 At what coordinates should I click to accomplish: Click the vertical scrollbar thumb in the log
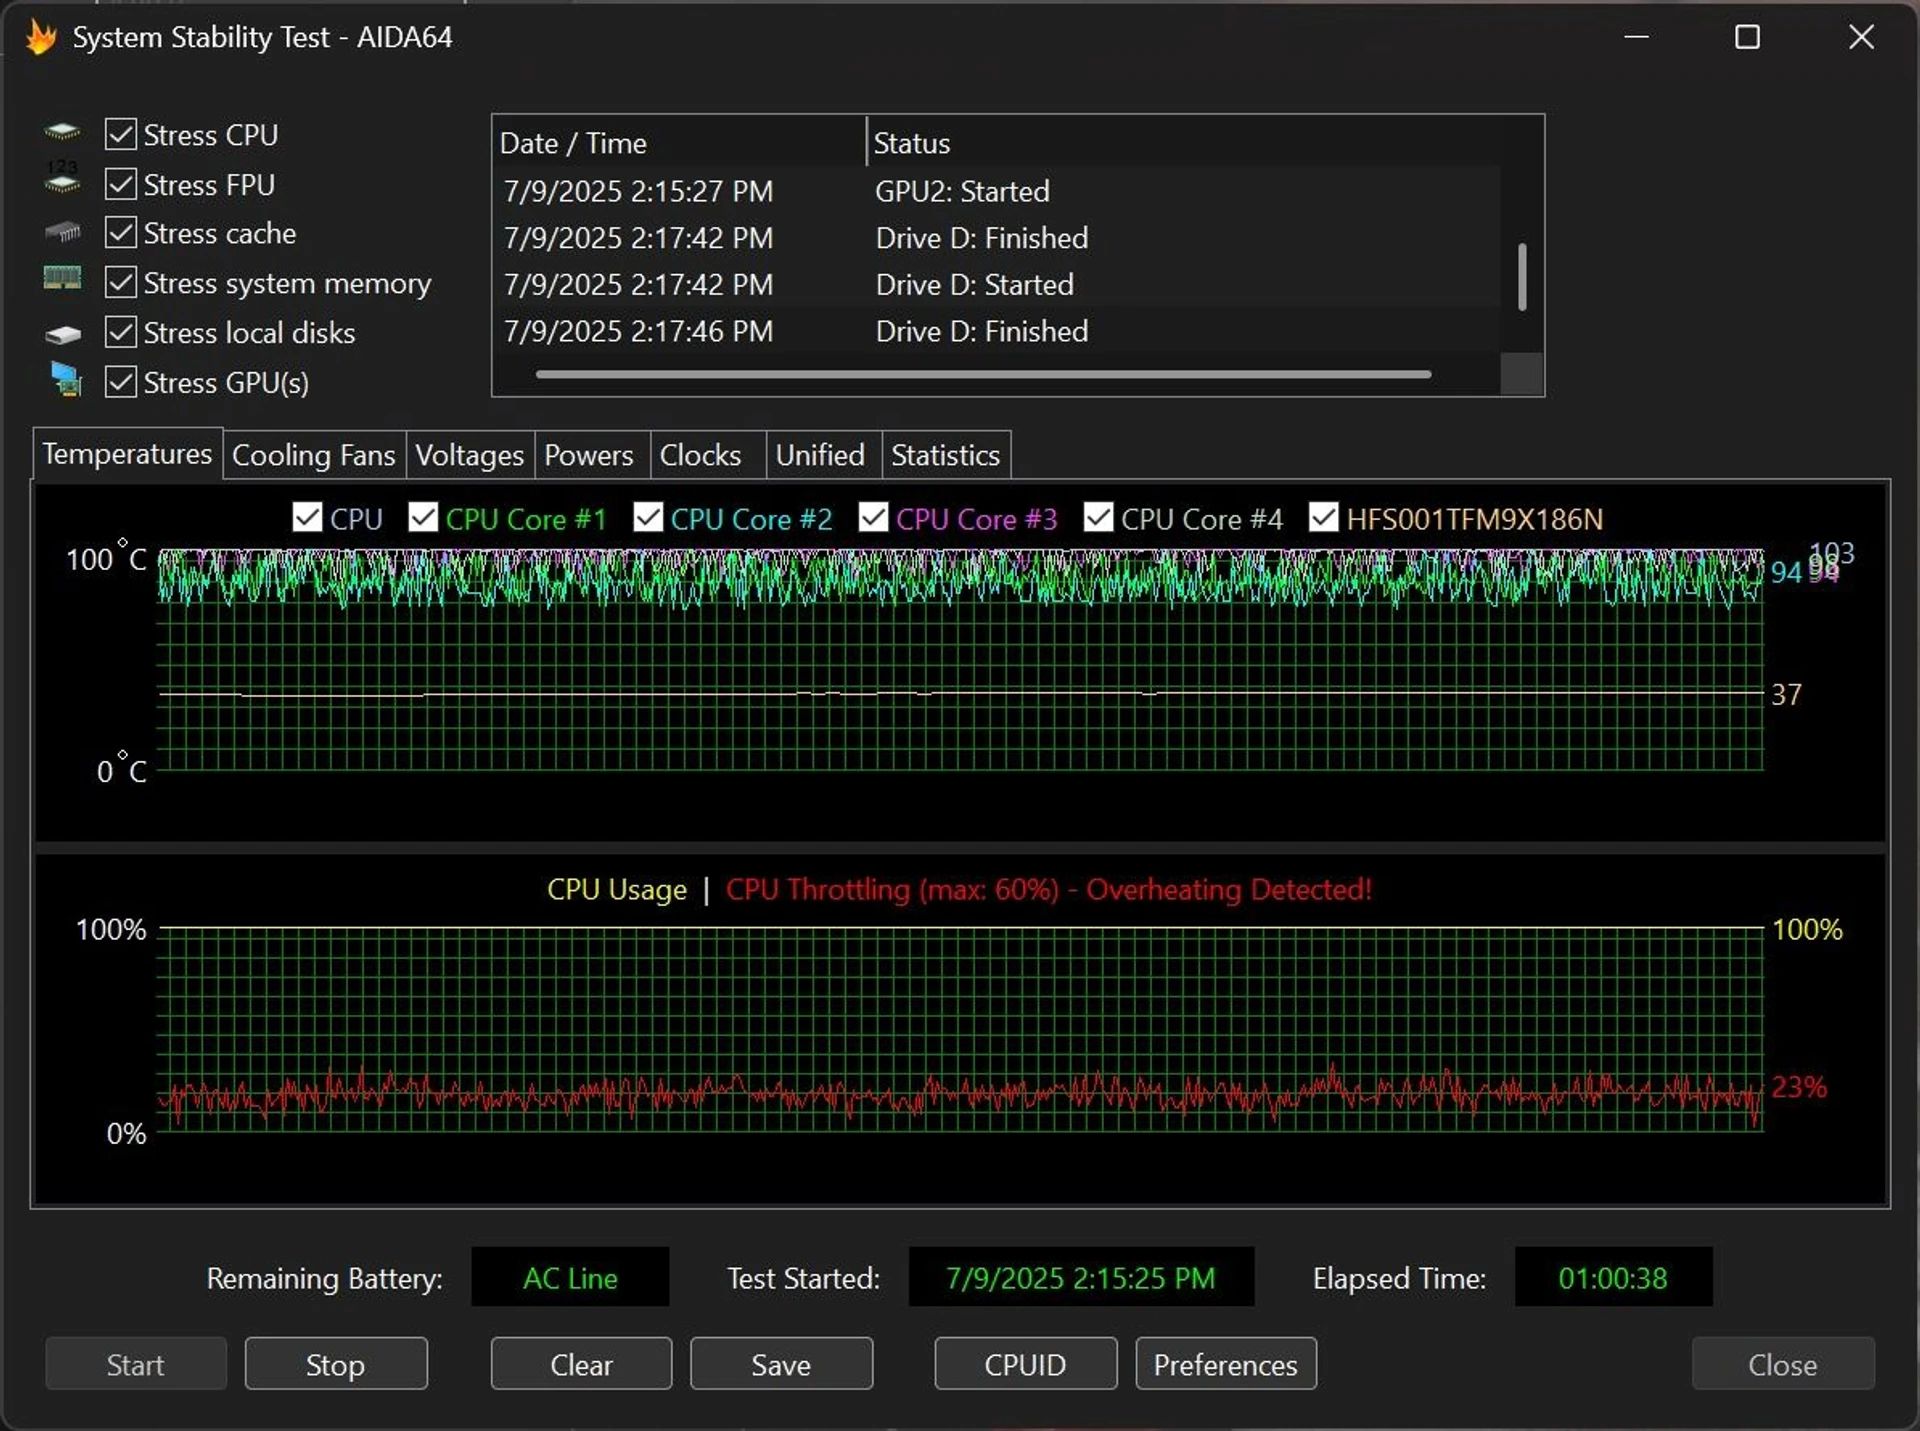[x=1522, y=276]
